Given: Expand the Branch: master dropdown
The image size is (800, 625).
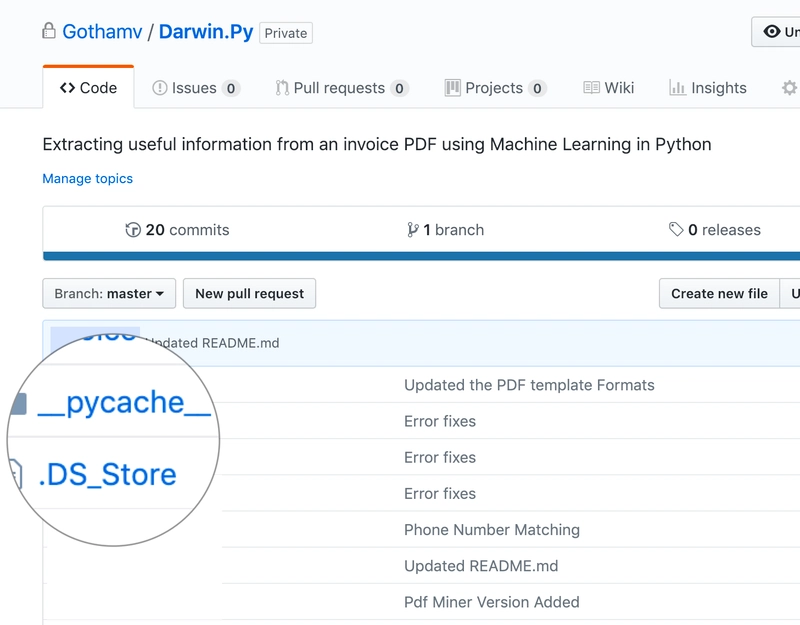Looking at the screenshot, I should (x=109, y=293).
